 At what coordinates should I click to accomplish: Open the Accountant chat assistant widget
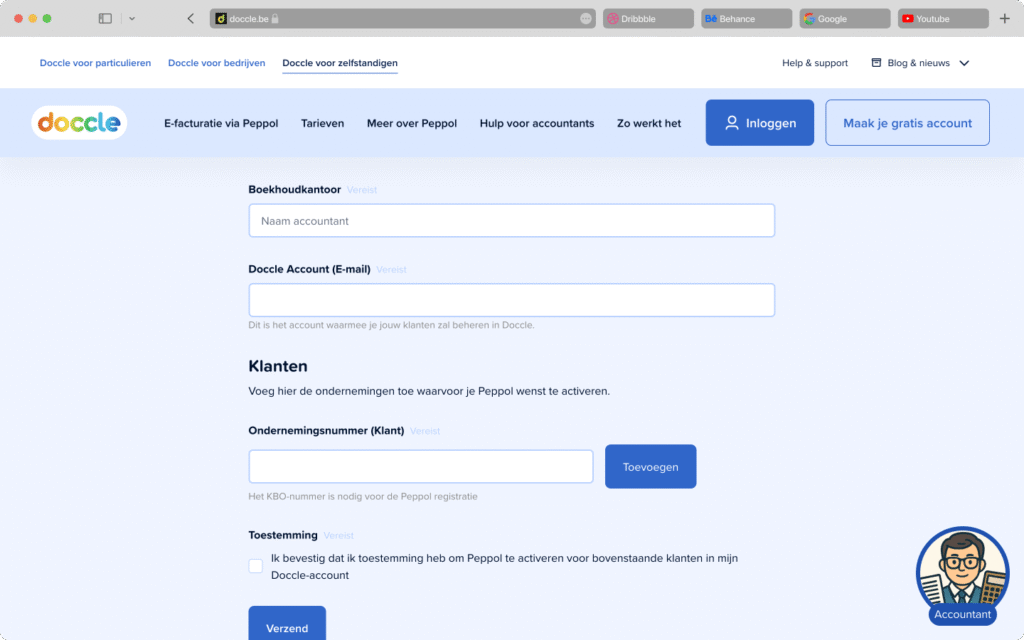coord(961,573)
